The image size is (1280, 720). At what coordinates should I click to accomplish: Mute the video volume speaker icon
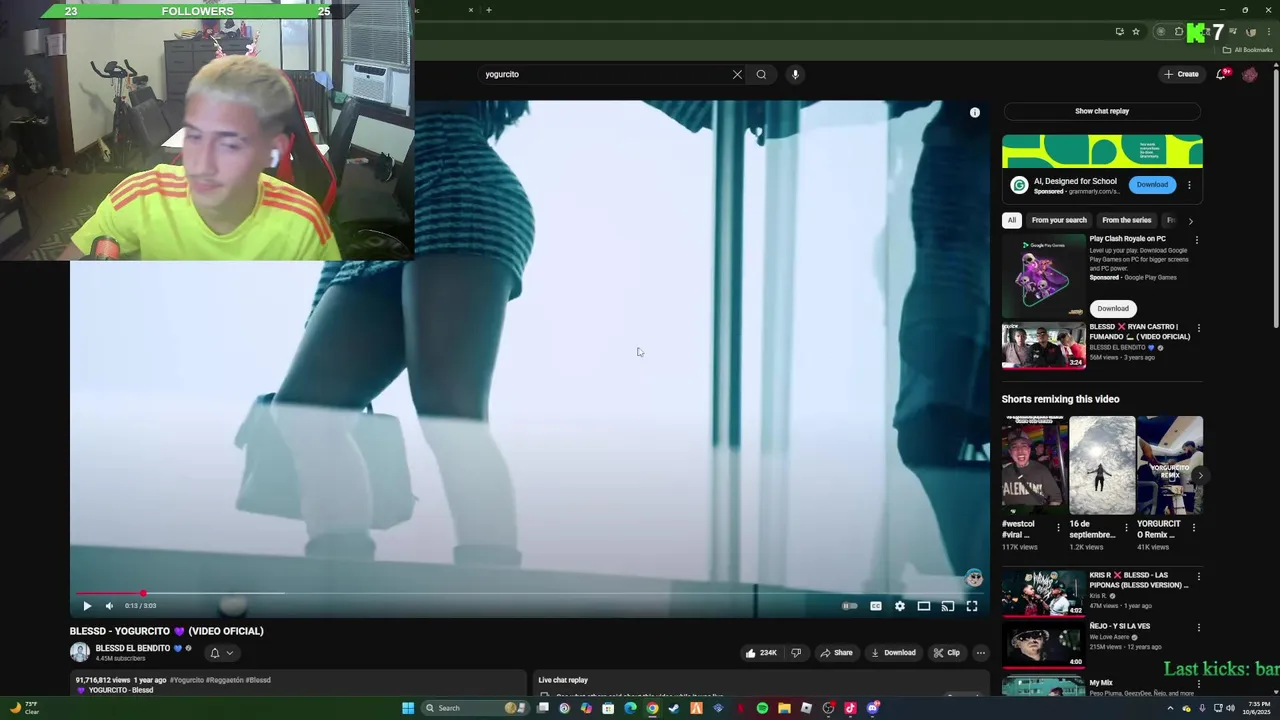click(x=109, y=606)
